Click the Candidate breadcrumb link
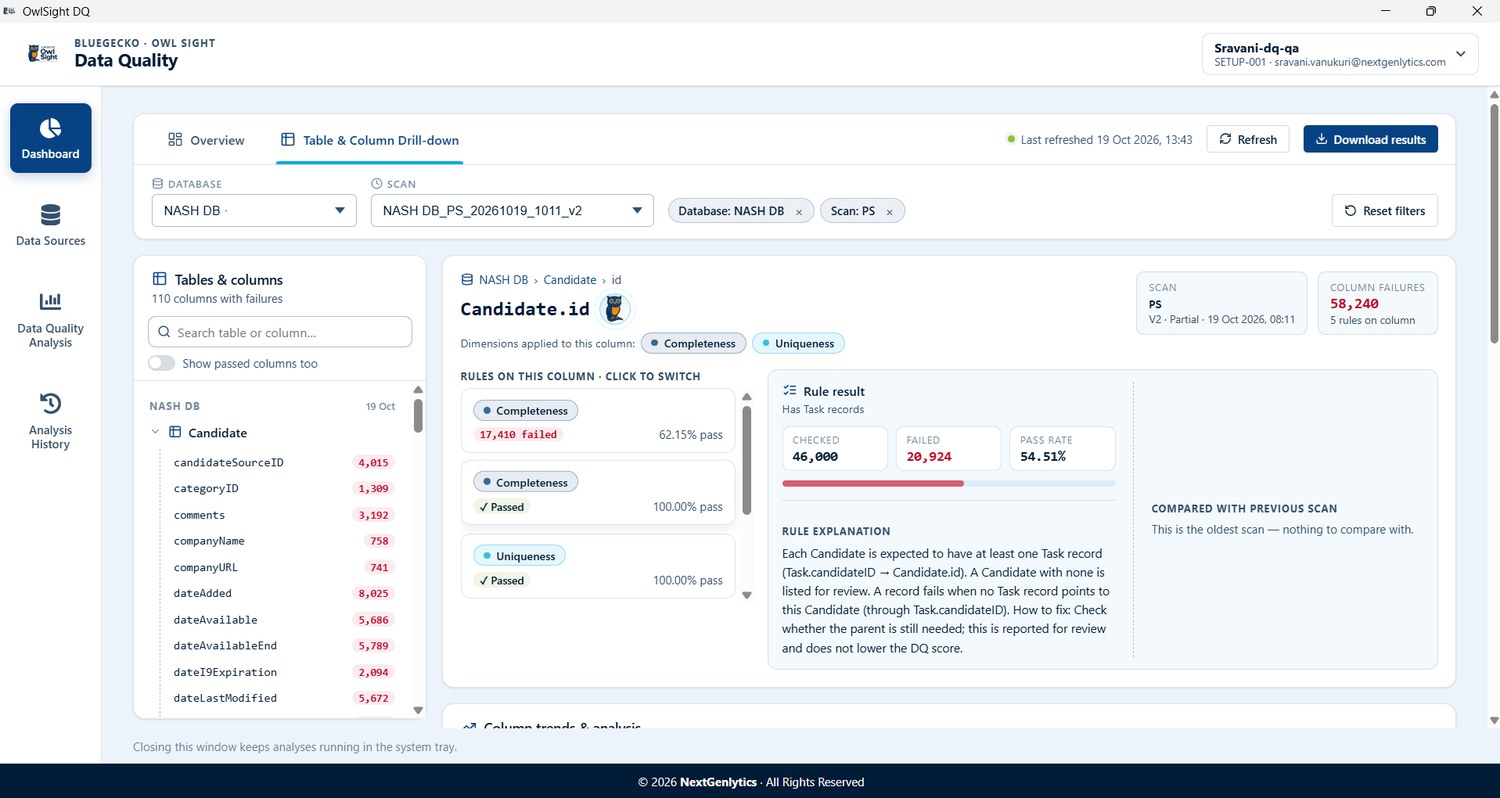 click(x=570, y=280)
